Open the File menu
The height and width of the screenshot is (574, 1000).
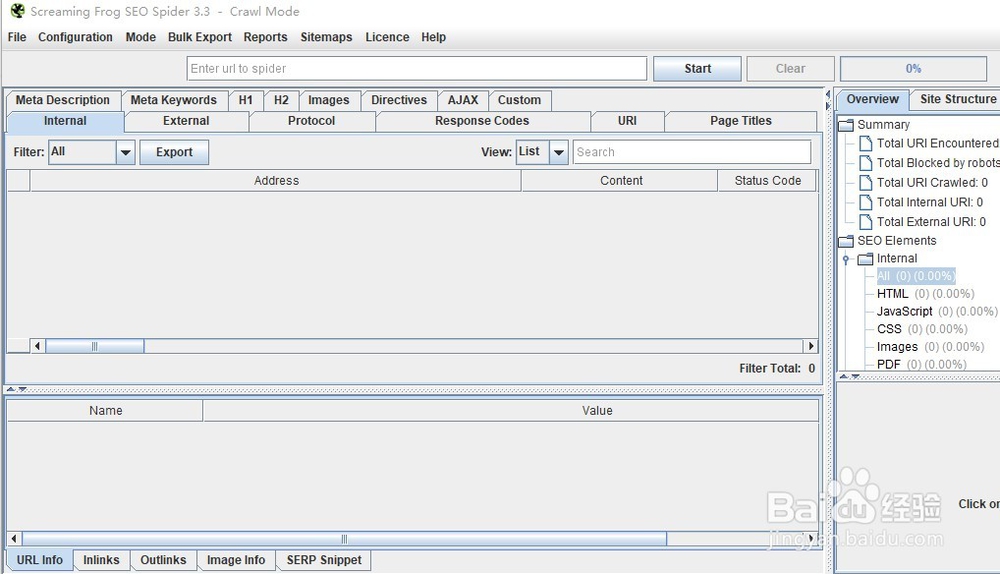pyautogui.click(x=17, y=37)
